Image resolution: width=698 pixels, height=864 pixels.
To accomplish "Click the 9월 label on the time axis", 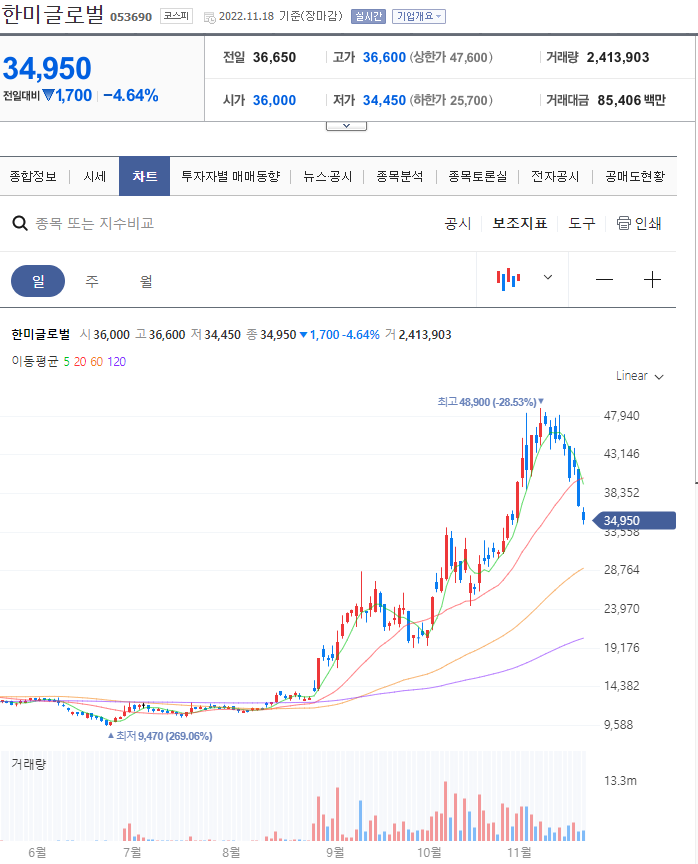I will (x=335, y=852).
